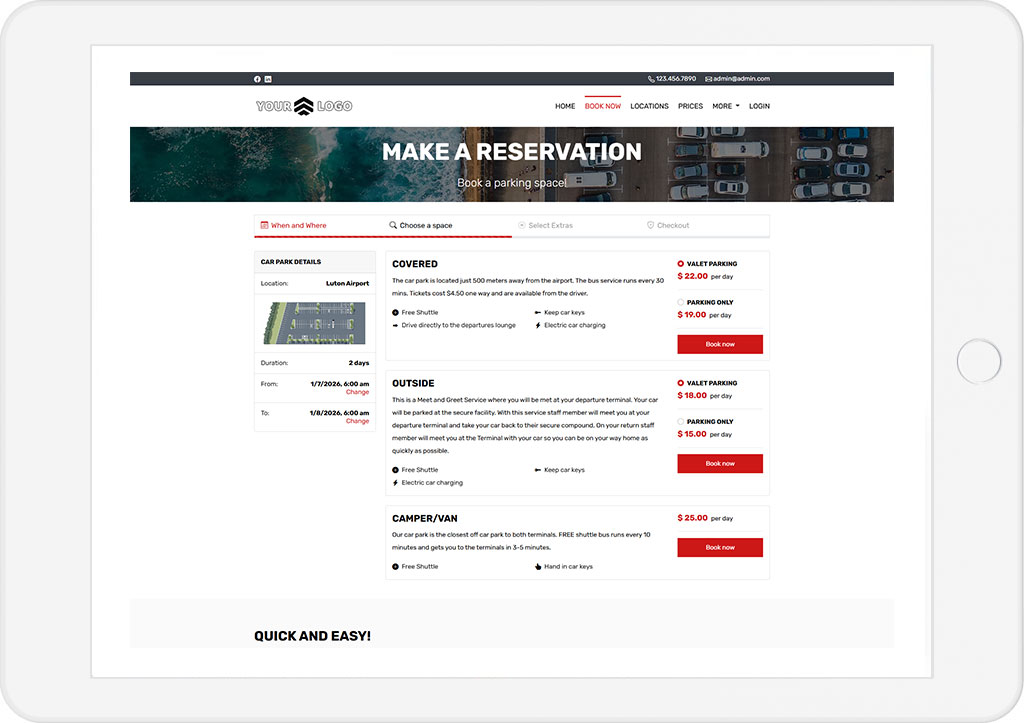Go to the Locations menu item
The height and width of the screenshot is (723, 1024).
[x=649, y=106]
